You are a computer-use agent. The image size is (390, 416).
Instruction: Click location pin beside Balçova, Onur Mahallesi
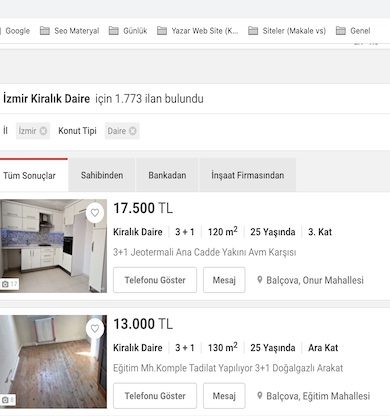[260, 280]
